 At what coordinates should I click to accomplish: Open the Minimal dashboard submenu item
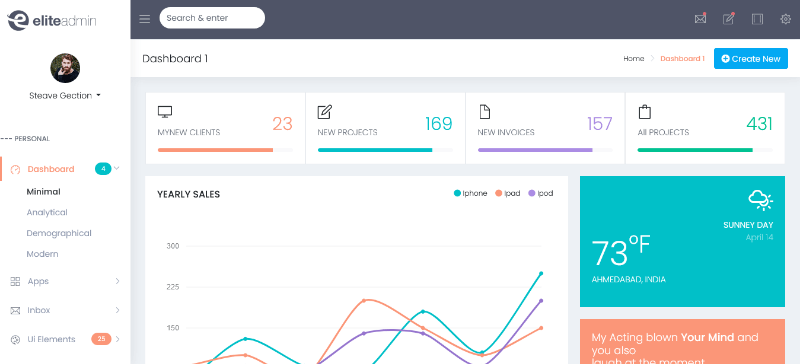(x=43, y=192)
